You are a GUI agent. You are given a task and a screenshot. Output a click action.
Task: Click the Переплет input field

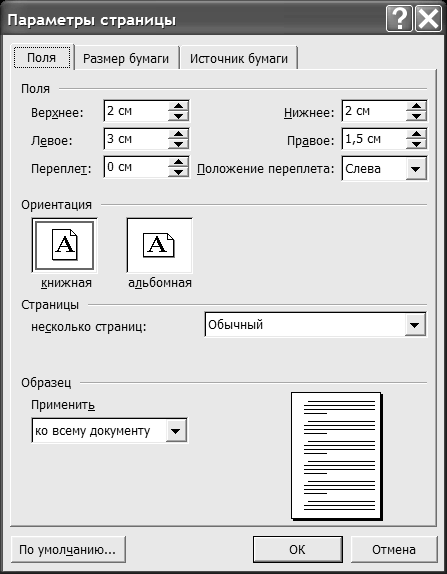tap(137, 167)
